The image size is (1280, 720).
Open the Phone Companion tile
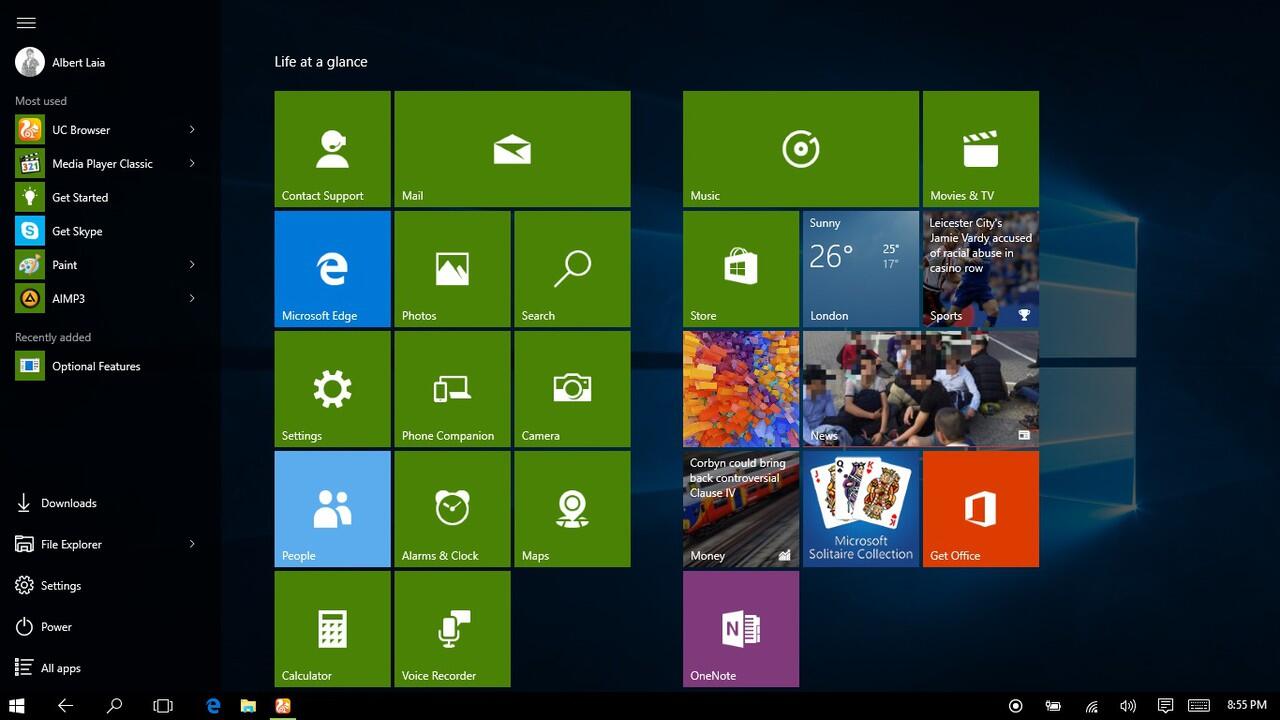point(452,389)
